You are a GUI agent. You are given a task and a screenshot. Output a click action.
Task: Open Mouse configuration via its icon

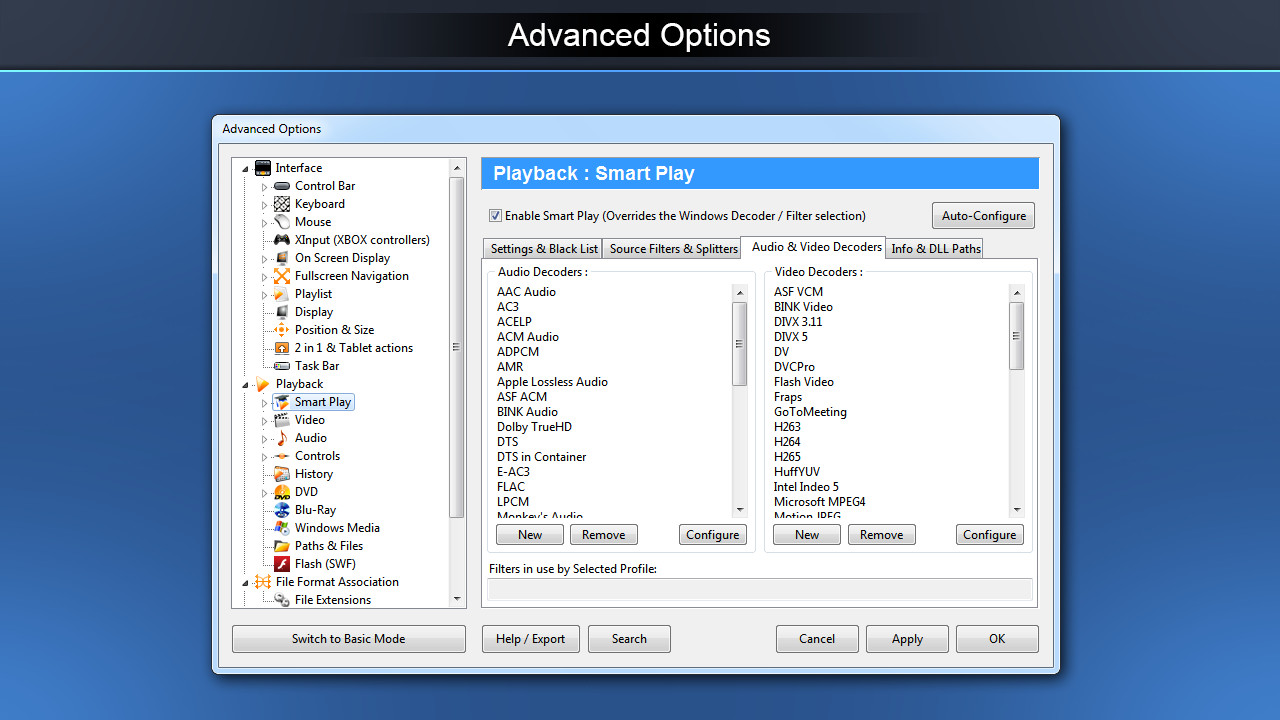coord(281,221)
